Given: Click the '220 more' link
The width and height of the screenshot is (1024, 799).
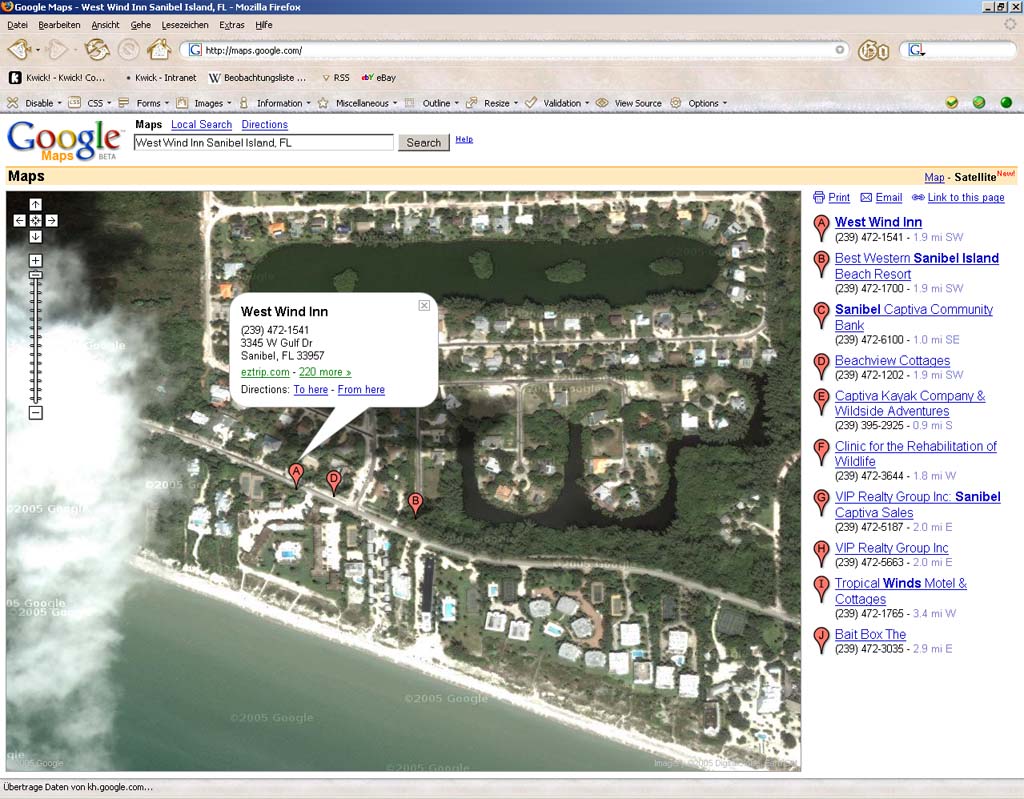Looking at the screenshot, I should pos(325,372).
